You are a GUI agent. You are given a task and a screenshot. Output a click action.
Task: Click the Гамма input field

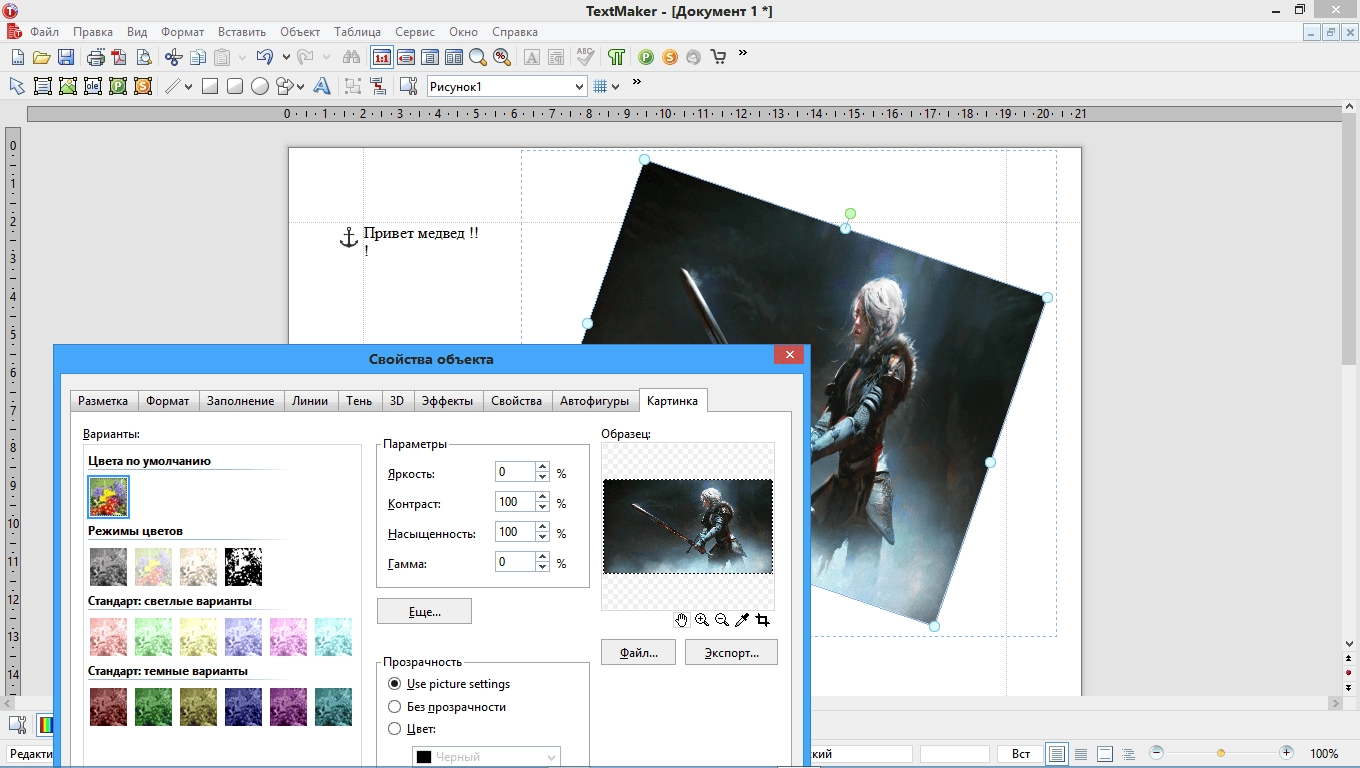tap(514, 563)
